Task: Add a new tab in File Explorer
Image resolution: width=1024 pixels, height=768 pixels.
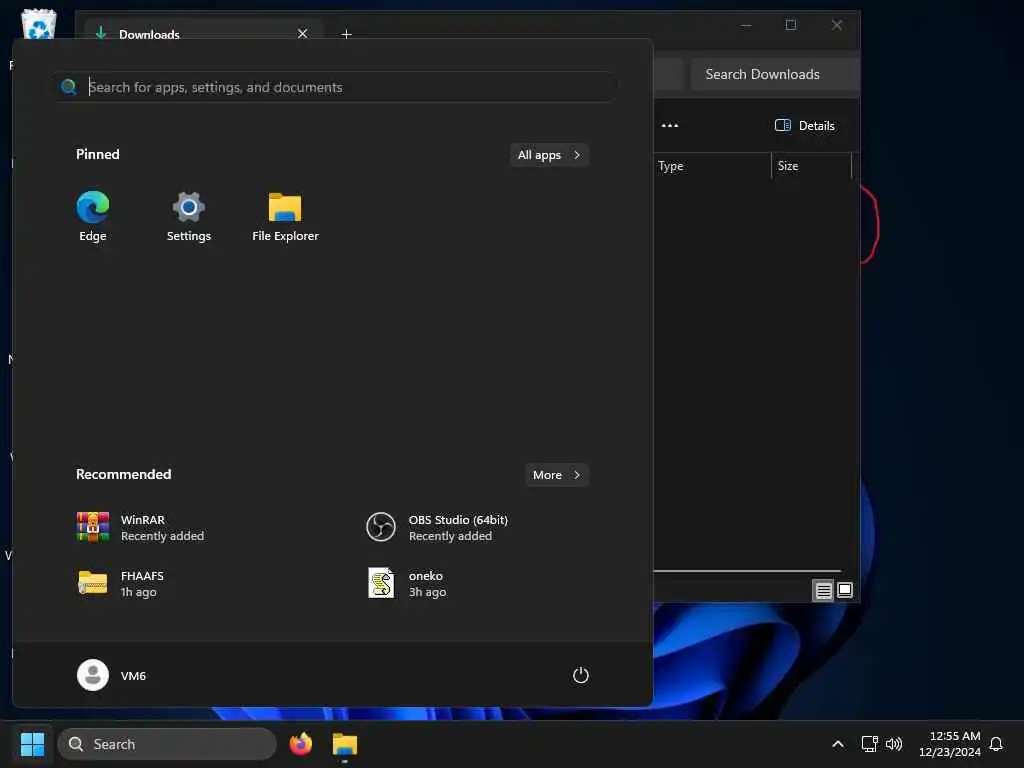Action: coord(347,34)
